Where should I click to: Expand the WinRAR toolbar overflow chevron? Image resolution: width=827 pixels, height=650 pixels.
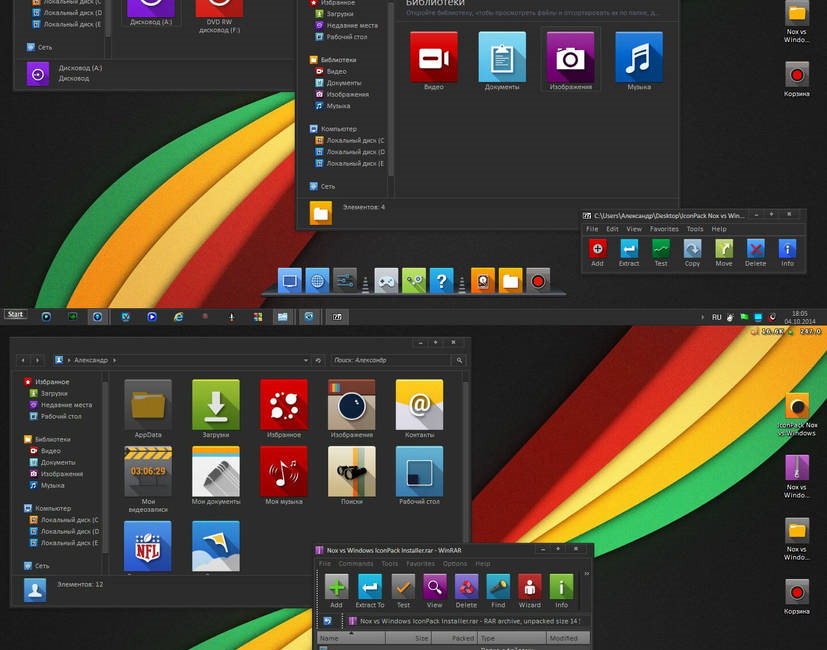(x=586, y=574)
